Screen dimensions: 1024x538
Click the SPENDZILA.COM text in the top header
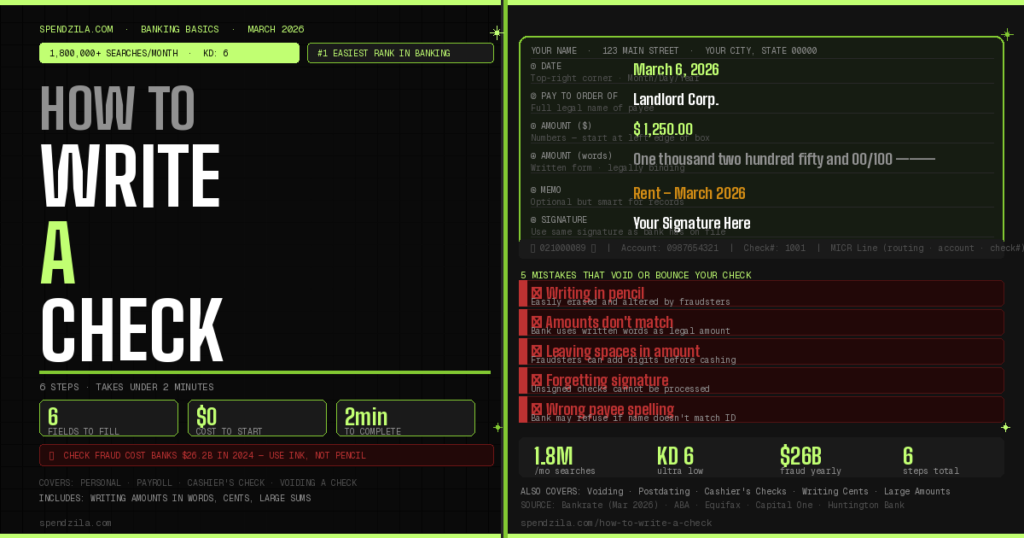[x=75, y=29]
